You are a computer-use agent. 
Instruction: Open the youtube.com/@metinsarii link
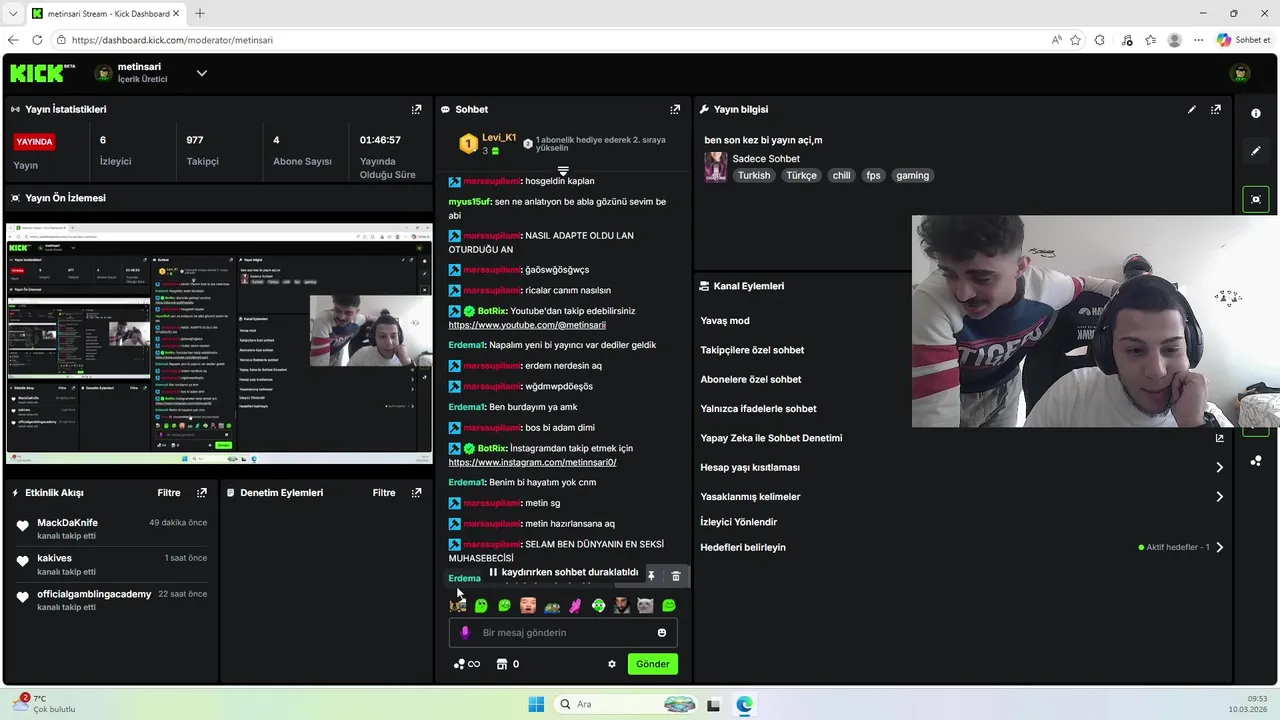pyautogui.click(x=527, y=325)
